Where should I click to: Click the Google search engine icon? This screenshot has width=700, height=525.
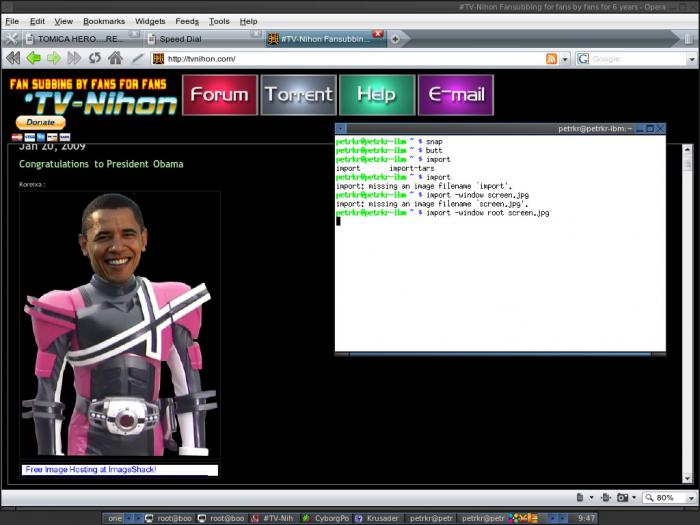coord(583,59)
